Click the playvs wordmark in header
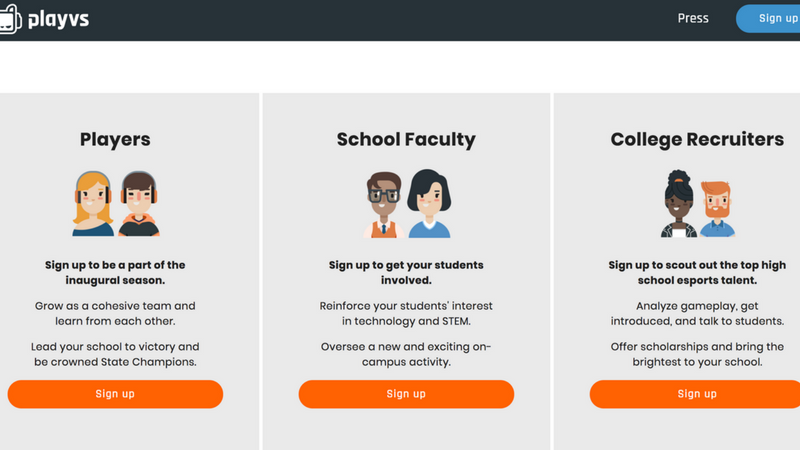 pos(58,20)
